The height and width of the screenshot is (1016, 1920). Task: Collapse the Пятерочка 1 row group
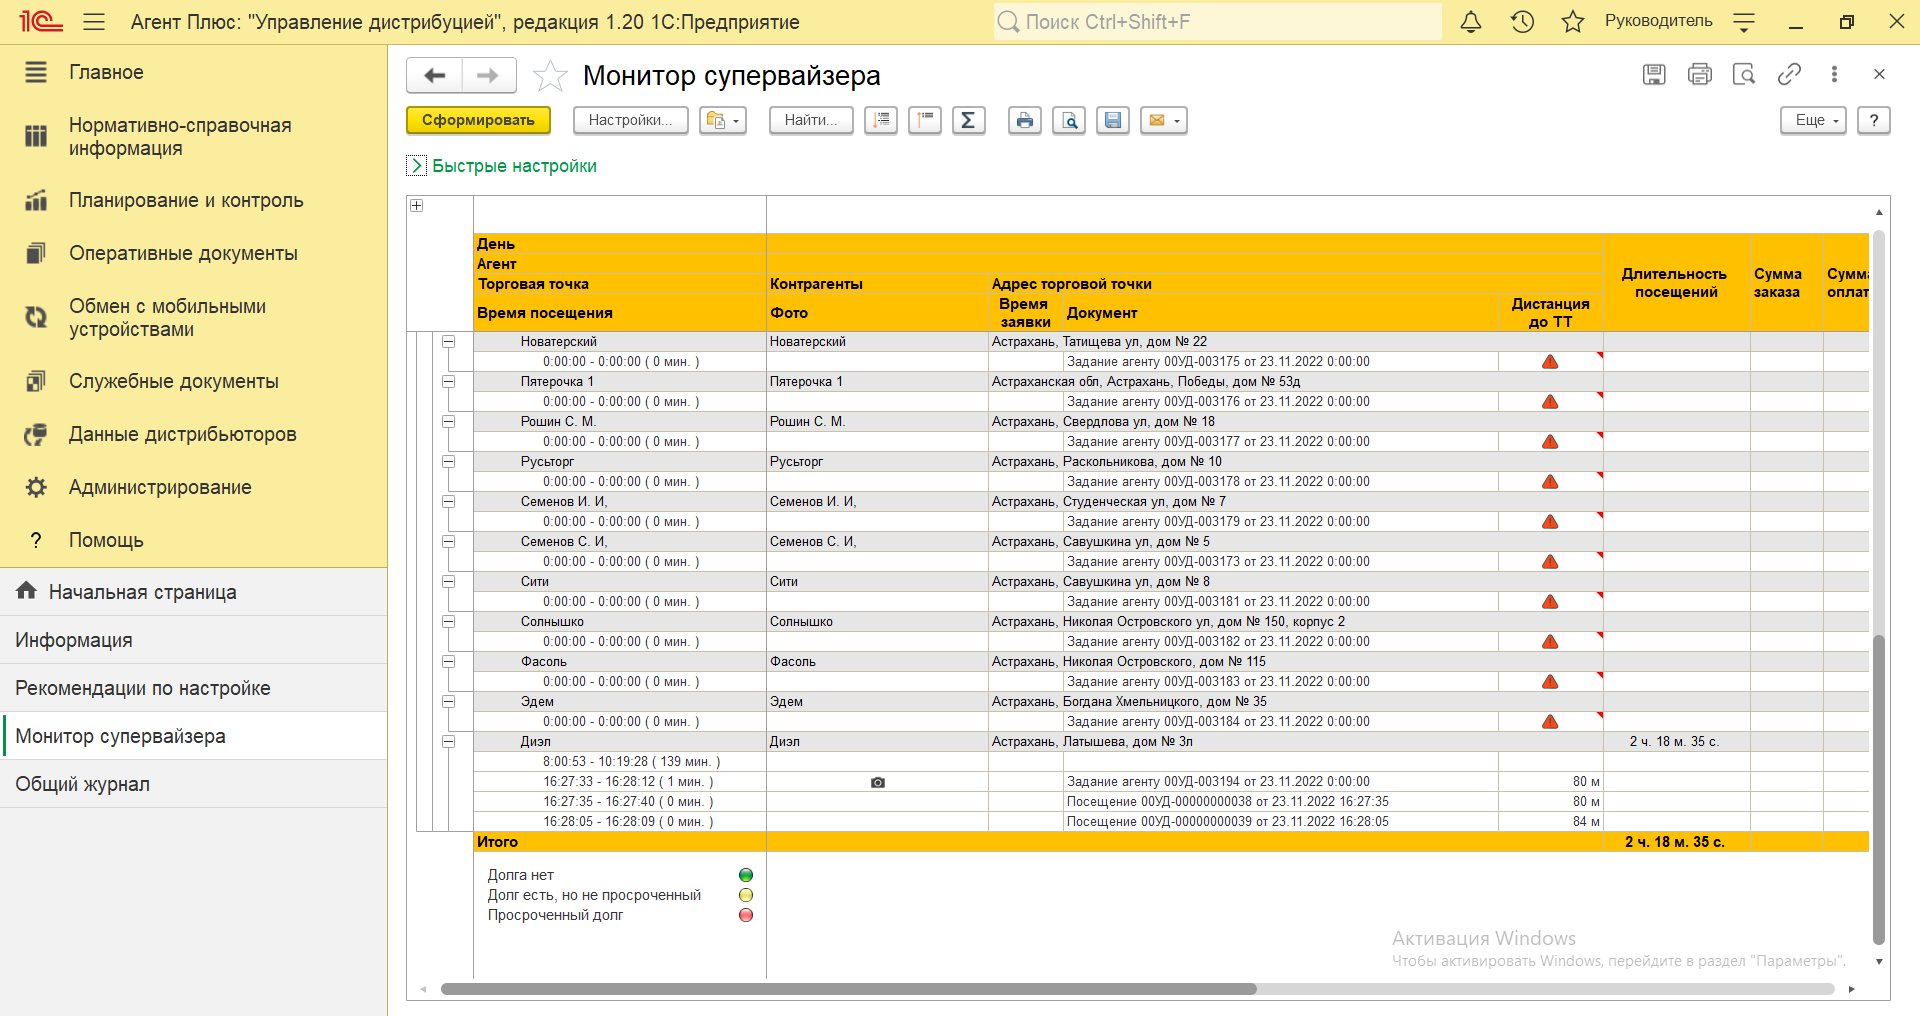click(x=449, y=382)
